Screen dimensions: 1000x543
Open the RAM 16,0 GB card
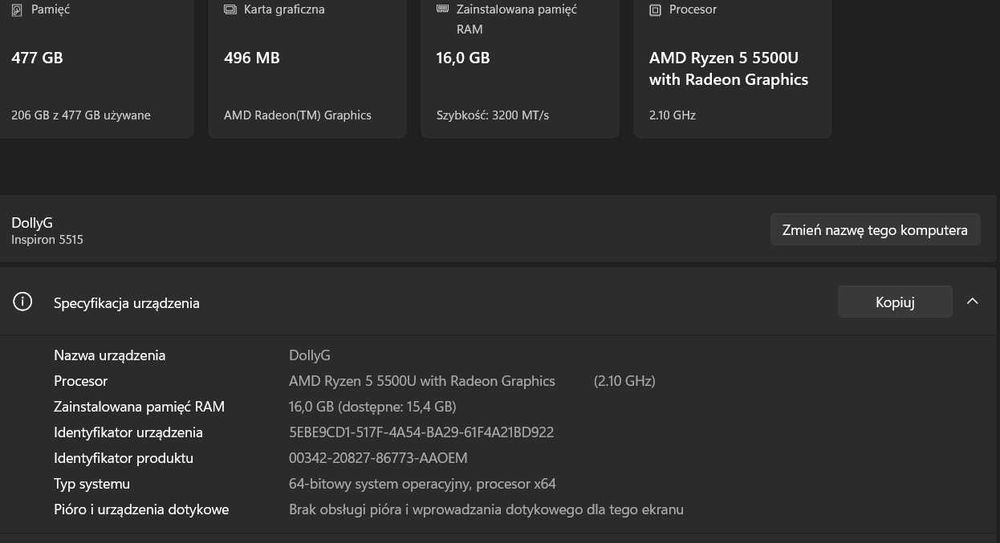pyautogui.click(x=520, y=67)
